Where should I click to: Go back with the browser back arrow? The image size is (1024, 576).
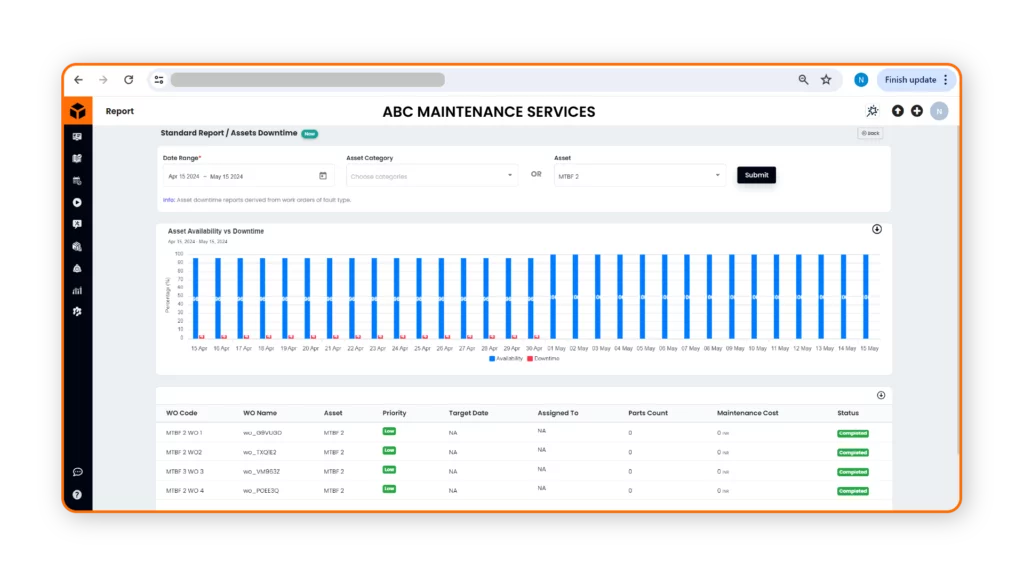[78, 80]
